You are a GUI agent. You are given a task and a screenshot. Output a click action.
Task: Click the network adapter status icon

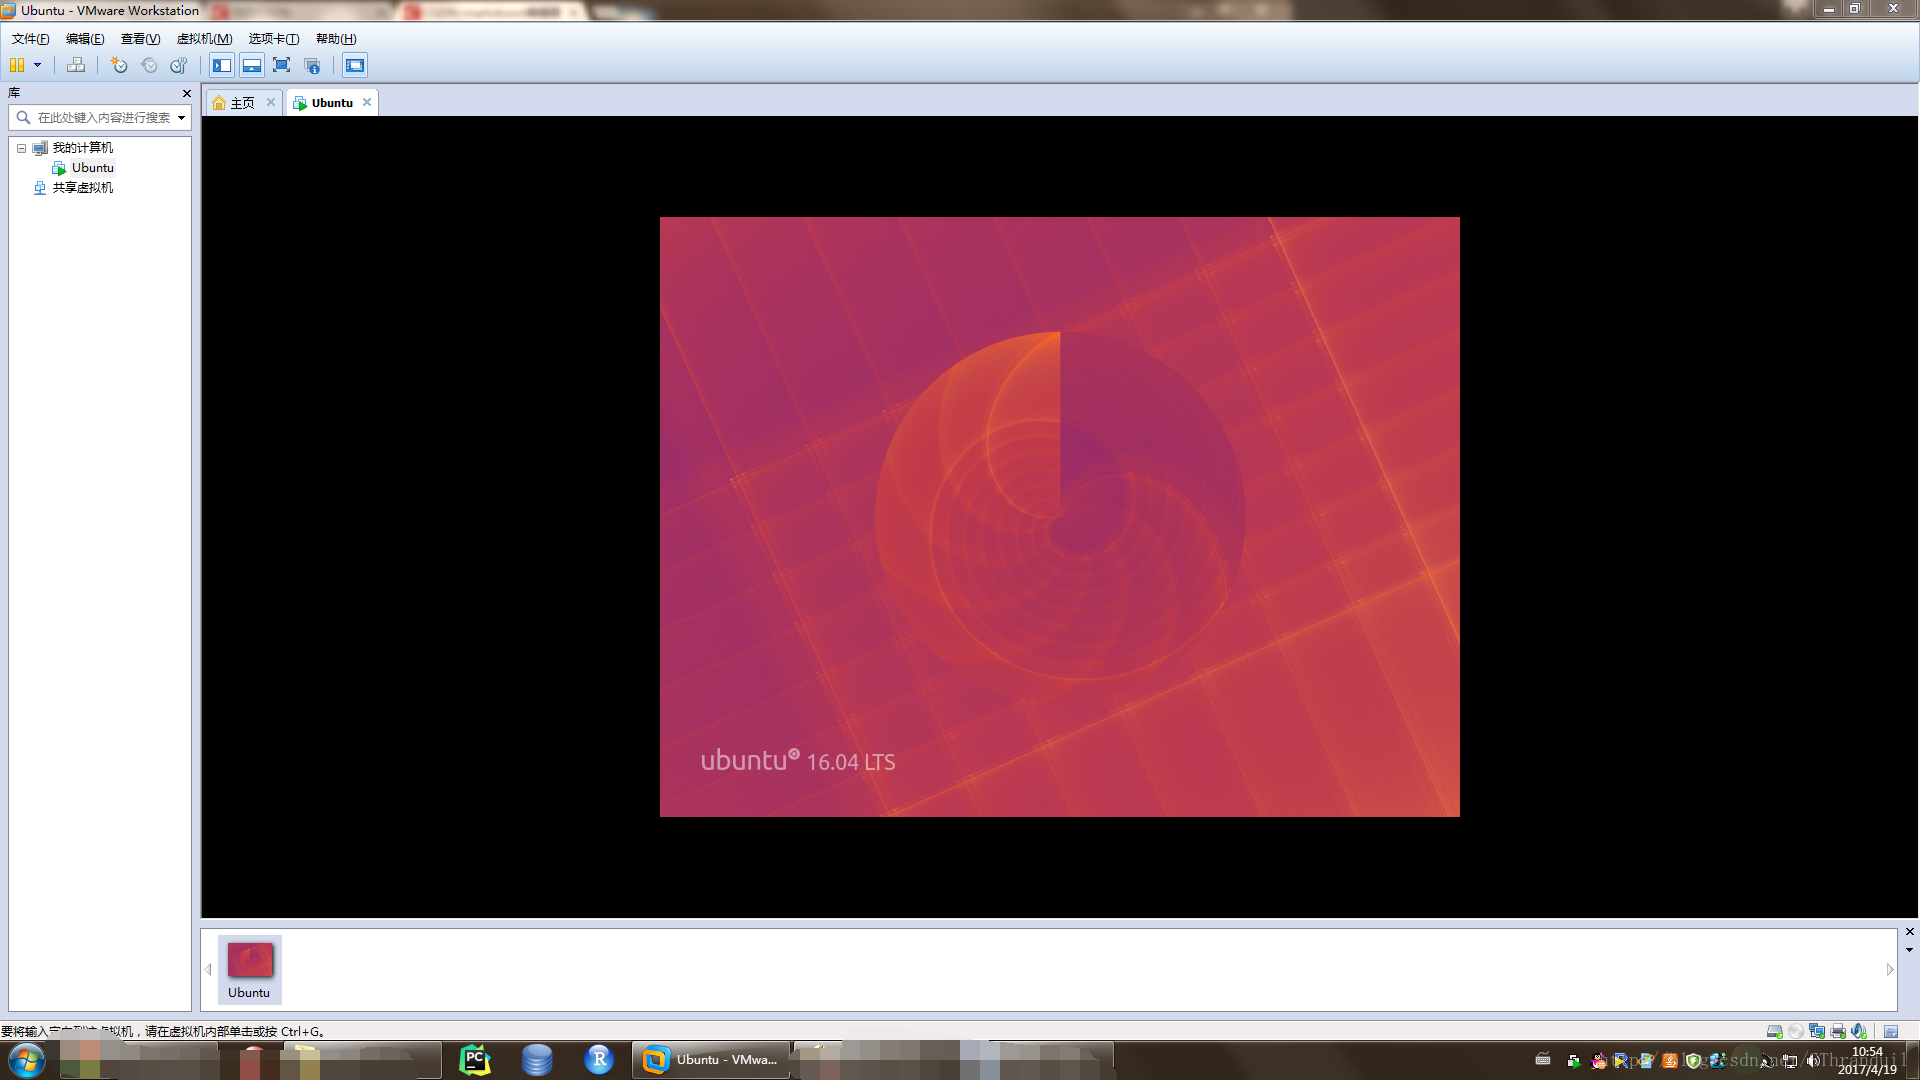tap(1817, 1031)
